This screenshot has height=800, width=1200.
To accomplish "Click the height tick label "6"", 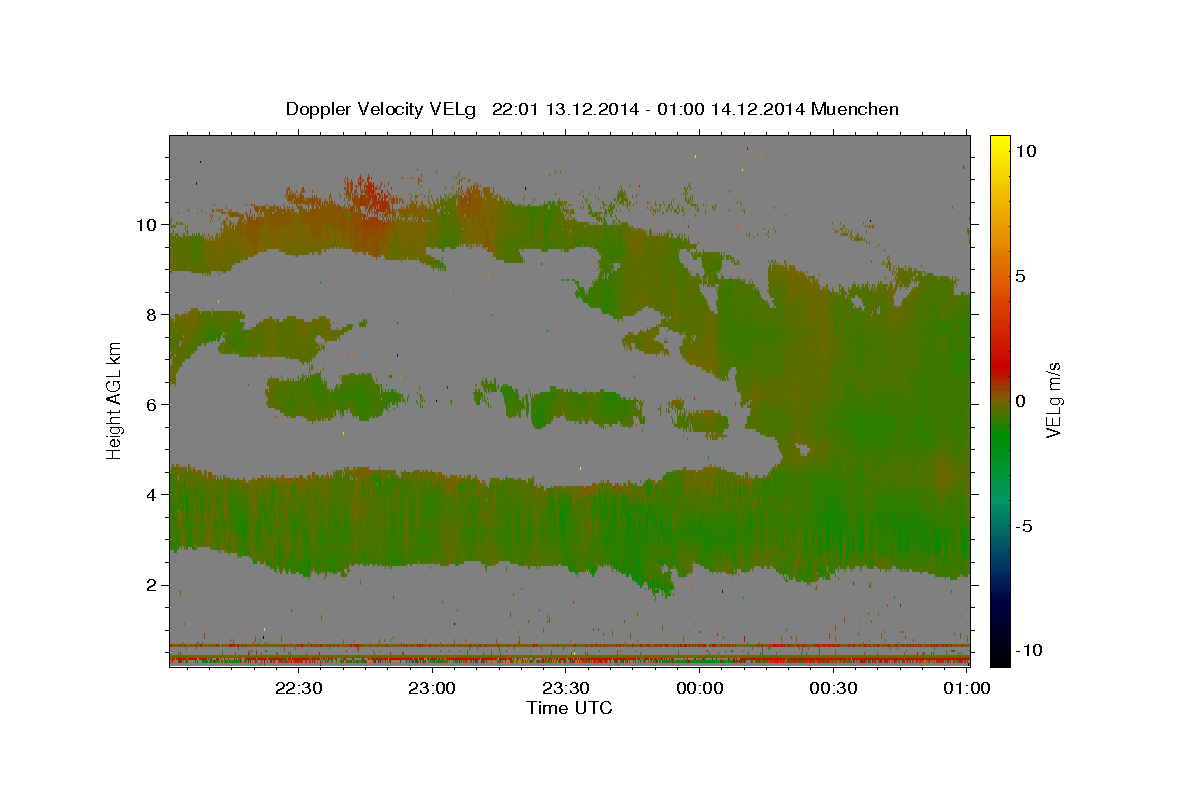I will click(x=153, y=405).
